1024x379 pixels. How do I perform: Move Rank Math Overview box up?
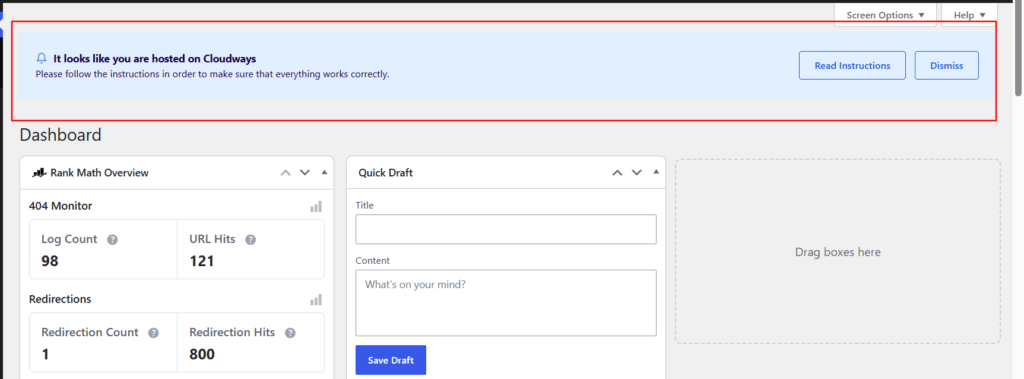pos(285,173)
